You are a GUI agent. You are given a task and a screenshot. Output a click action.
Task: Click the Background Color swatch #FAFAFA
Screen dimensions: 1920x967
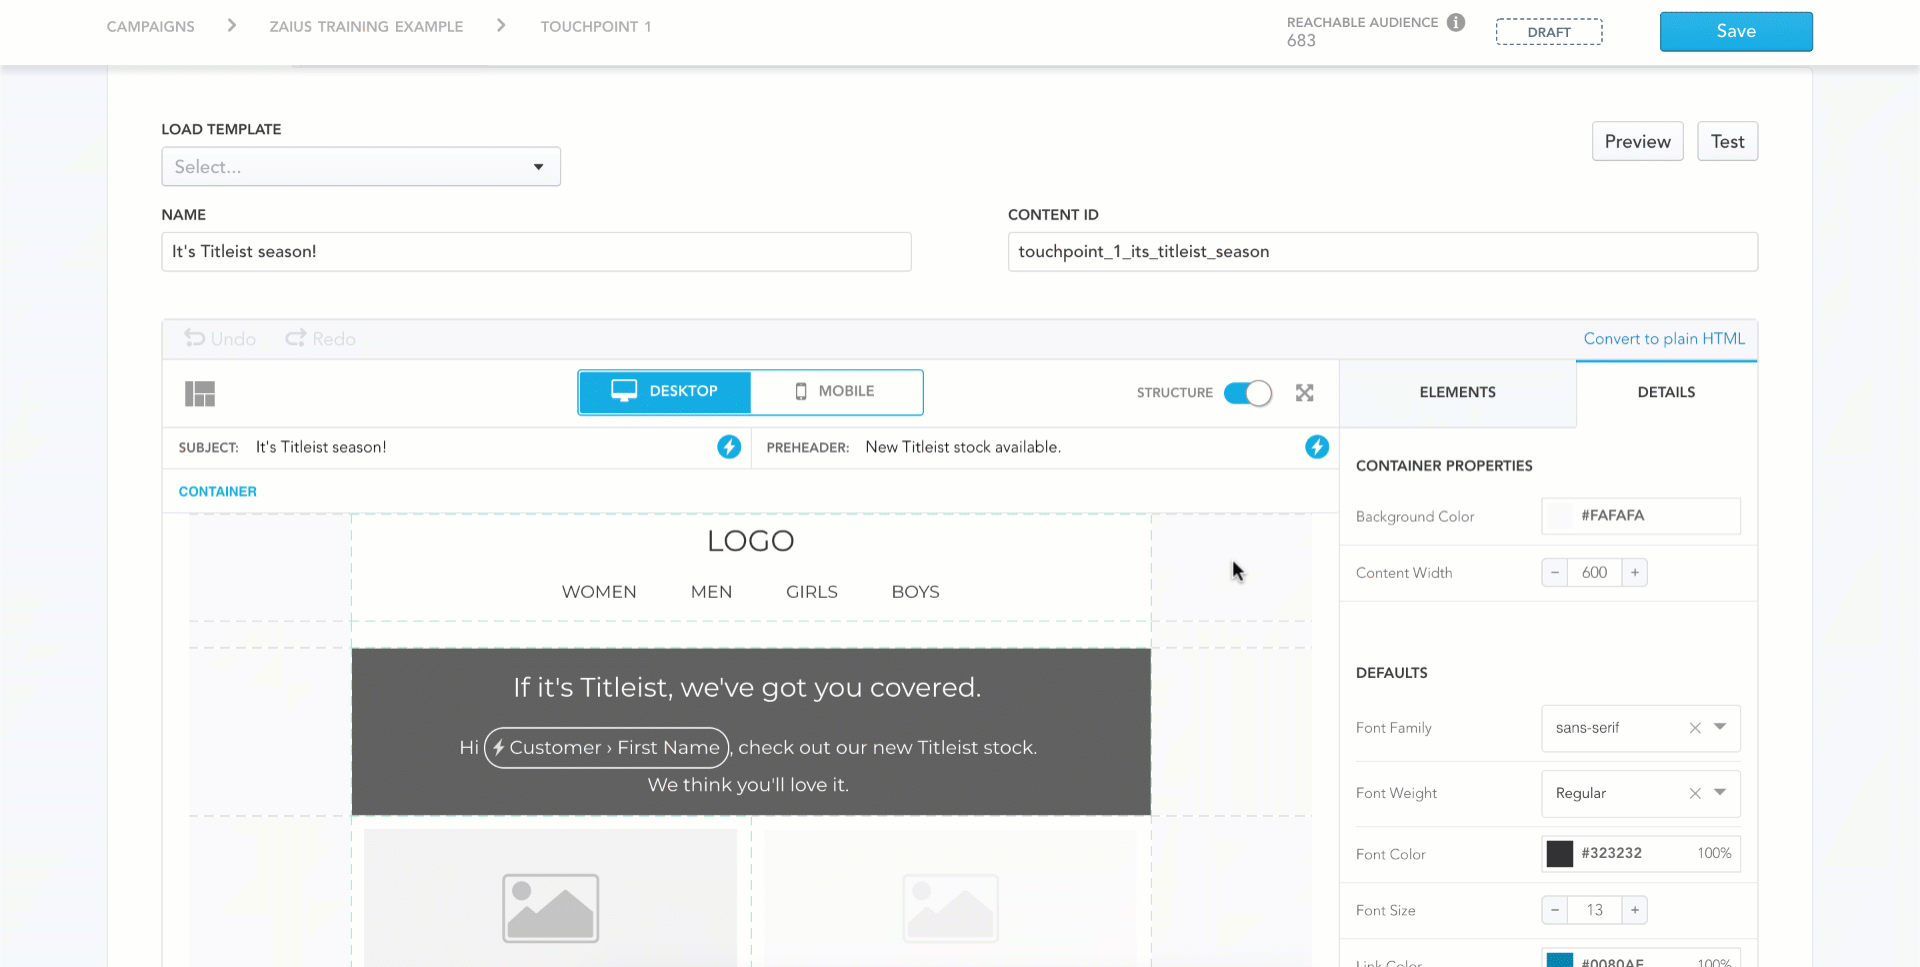click(1559, 516)
